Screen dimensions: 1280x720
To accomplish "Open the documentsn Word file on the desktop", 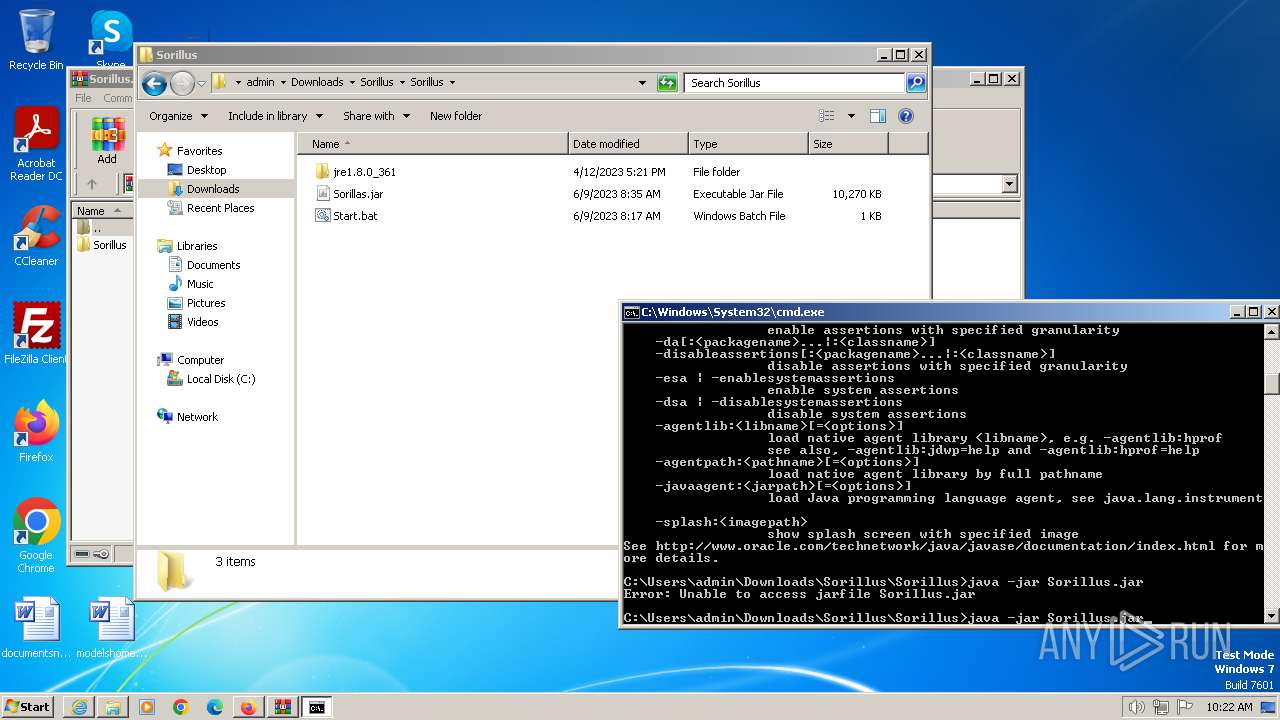I will click(x=36, y=628).
